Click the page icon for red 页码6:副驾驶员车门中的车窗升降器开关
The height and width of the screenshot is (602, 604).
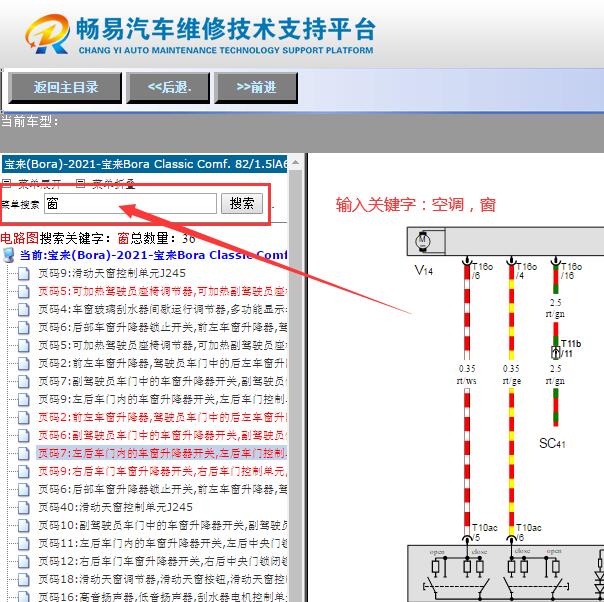[23, 436]
